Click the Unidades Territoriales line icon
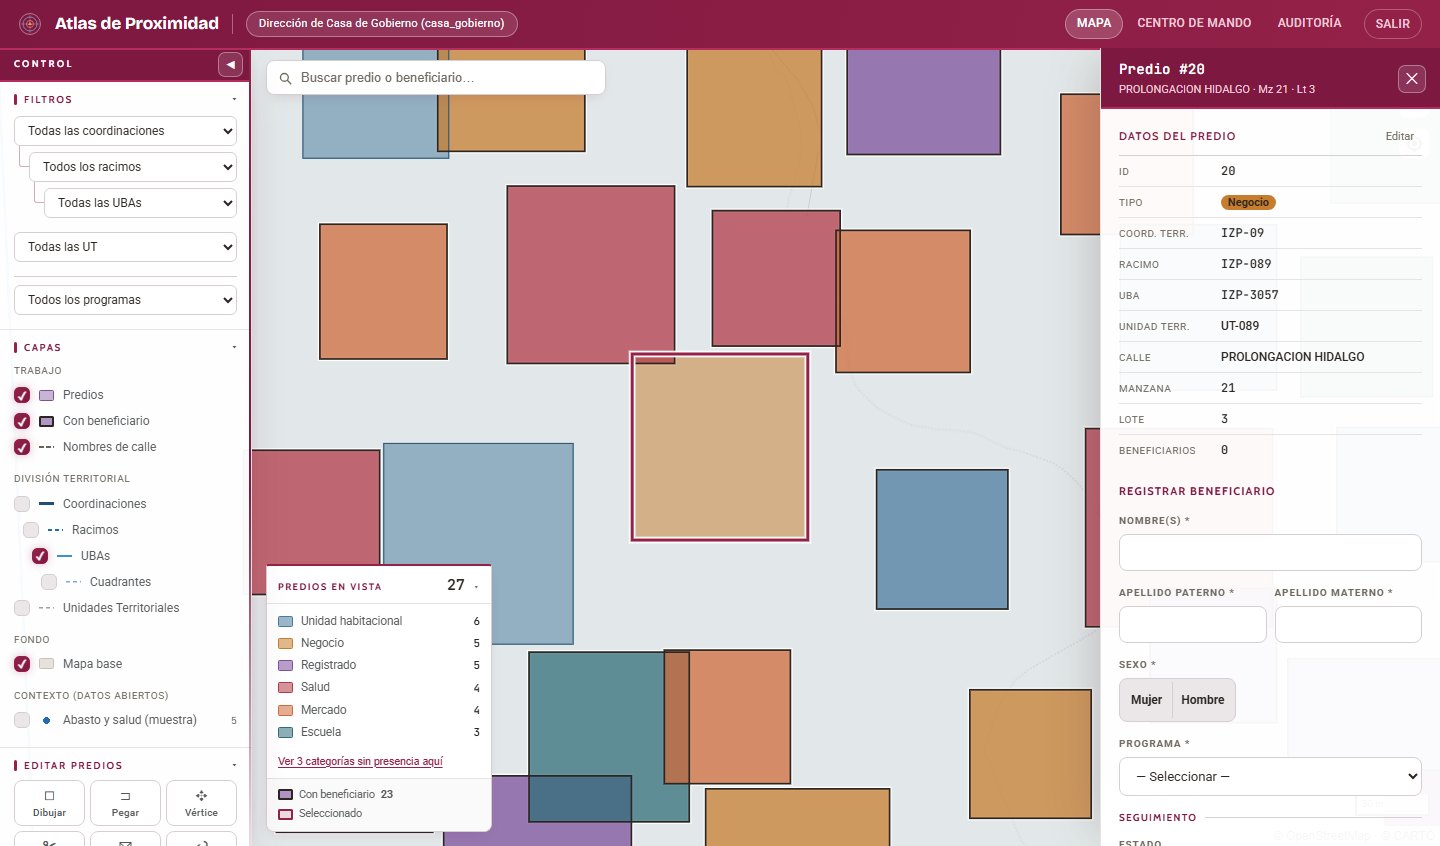 click(x=47, y=608)
